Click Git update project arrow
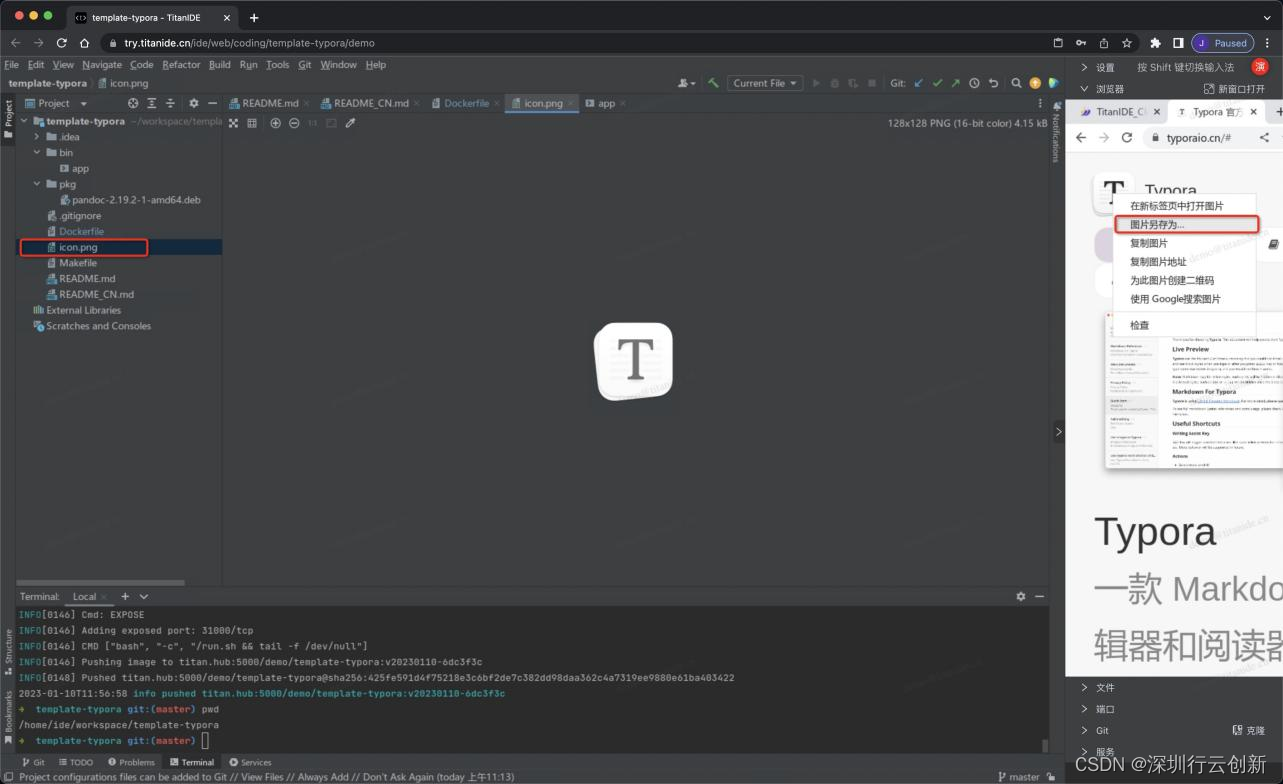 point(919,83)
